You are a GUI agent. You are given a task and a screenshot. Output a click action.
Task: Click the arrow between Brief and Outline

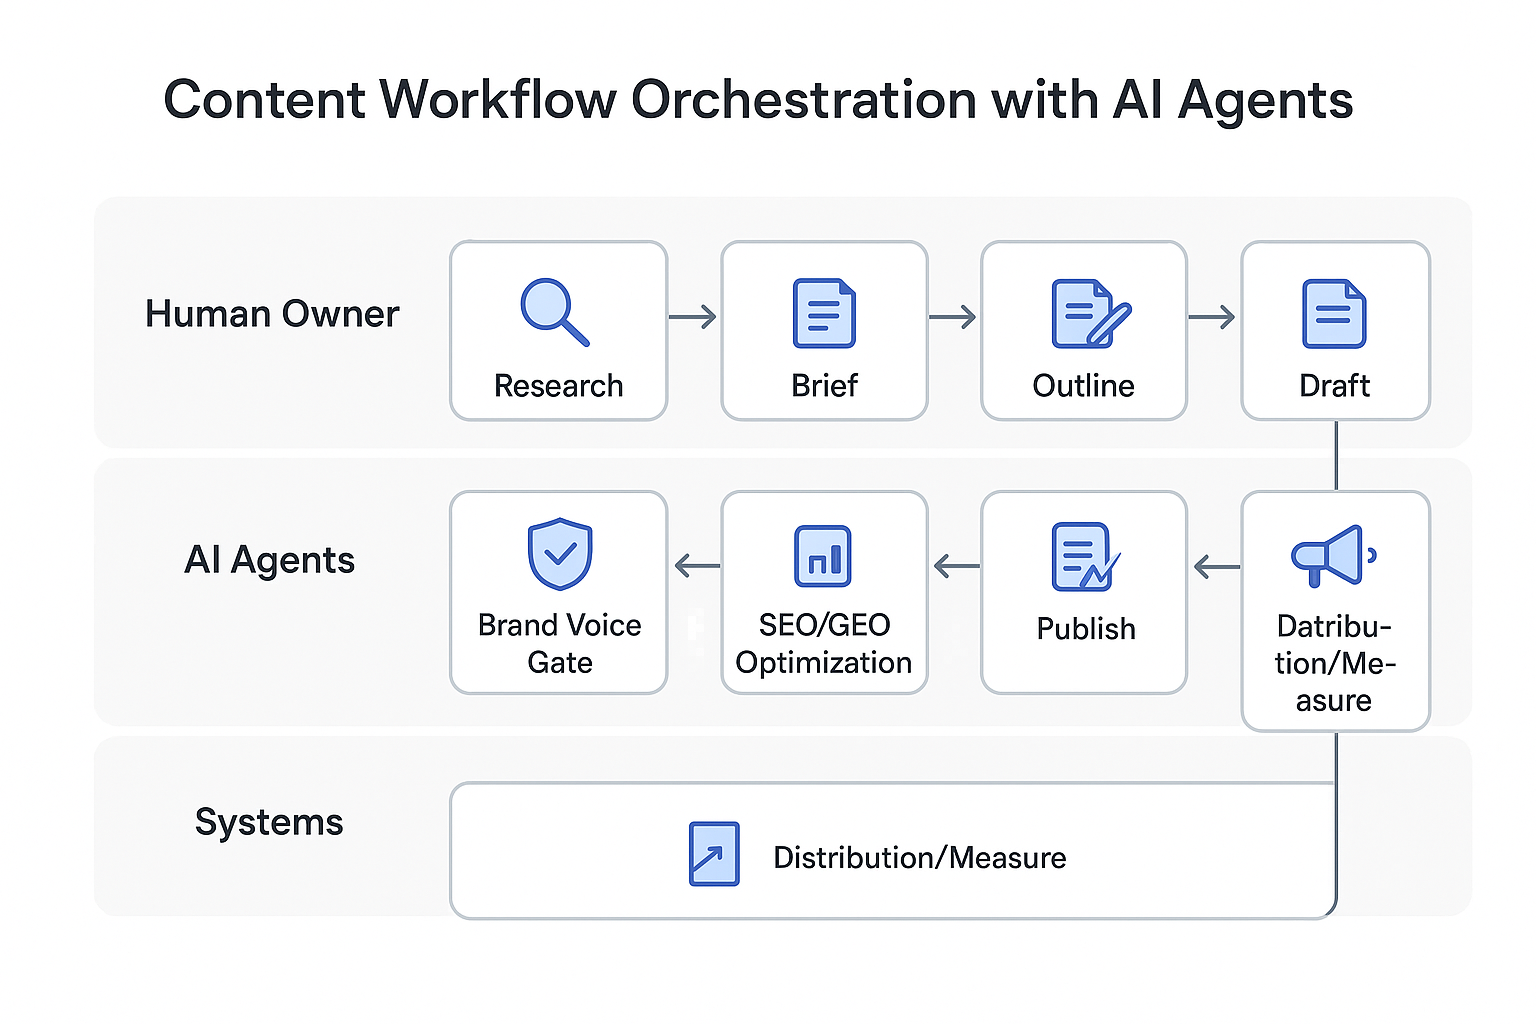pyautogui.click(x=954, y=316)
